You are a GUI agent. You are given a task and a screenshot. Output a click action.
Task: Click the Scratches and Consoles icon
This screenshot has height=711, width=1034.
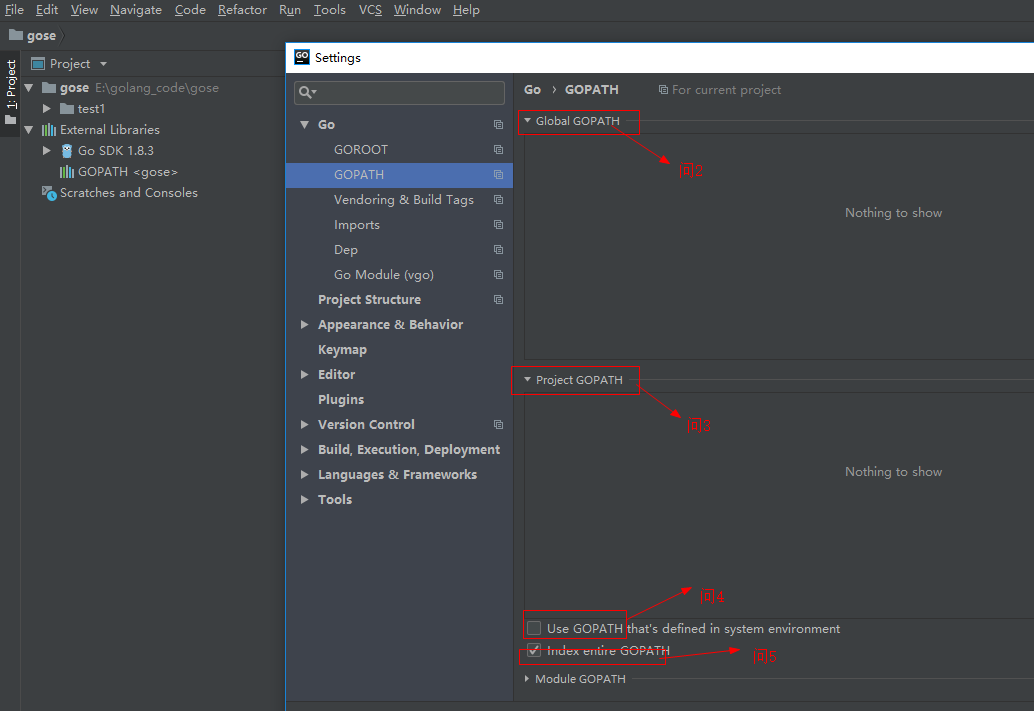click(x=49, y=193)
